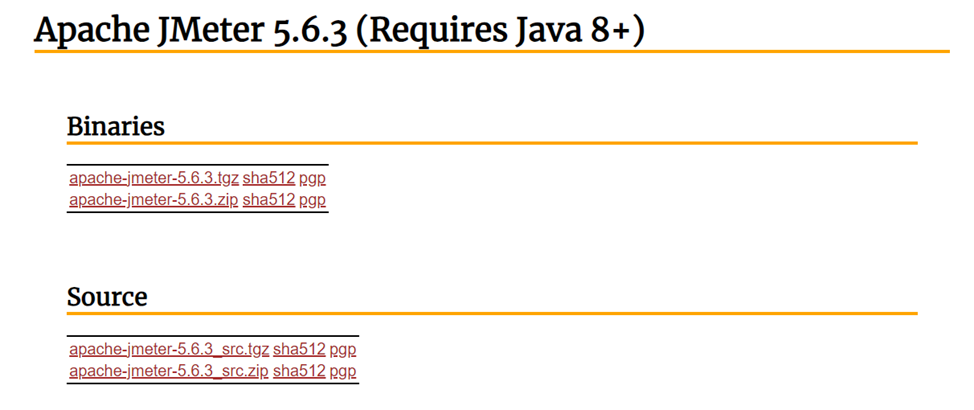
Task: Download the apache-jmeter-5.6.3.tgz binary
Action: point(154,178)
